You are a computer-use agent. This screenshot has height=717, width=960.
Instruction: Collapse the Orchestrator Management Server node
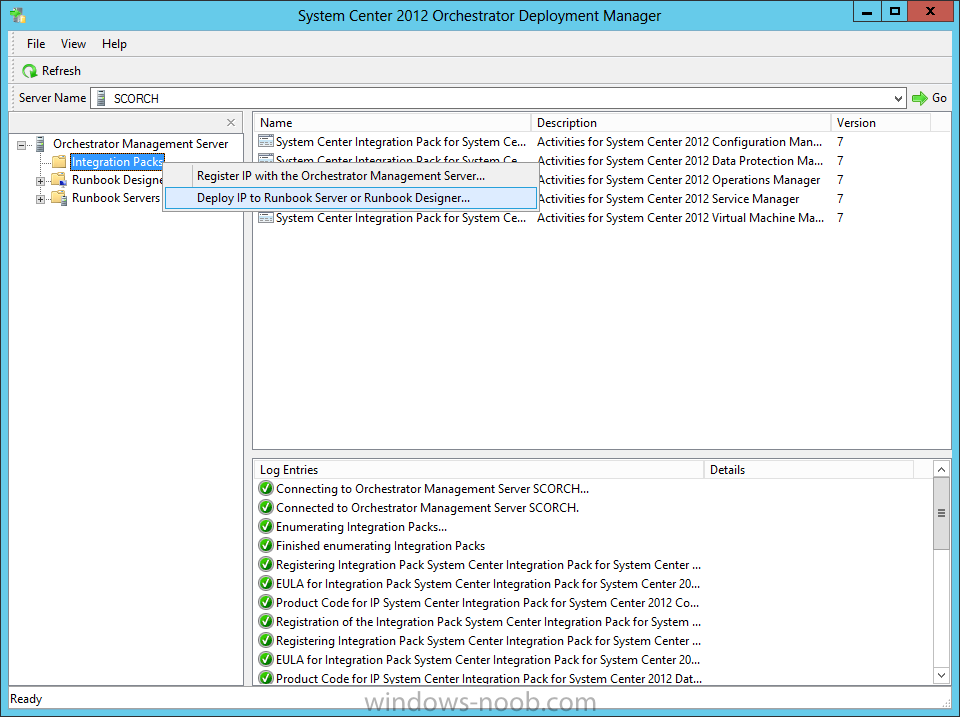pos(21,145)
